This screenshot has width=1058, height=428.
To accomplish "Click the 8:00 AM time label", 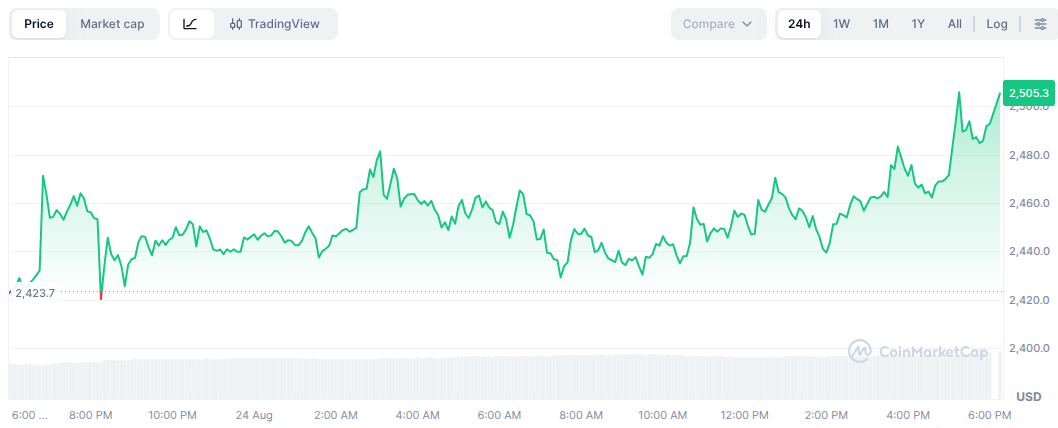I will click(x=581, y=414).
